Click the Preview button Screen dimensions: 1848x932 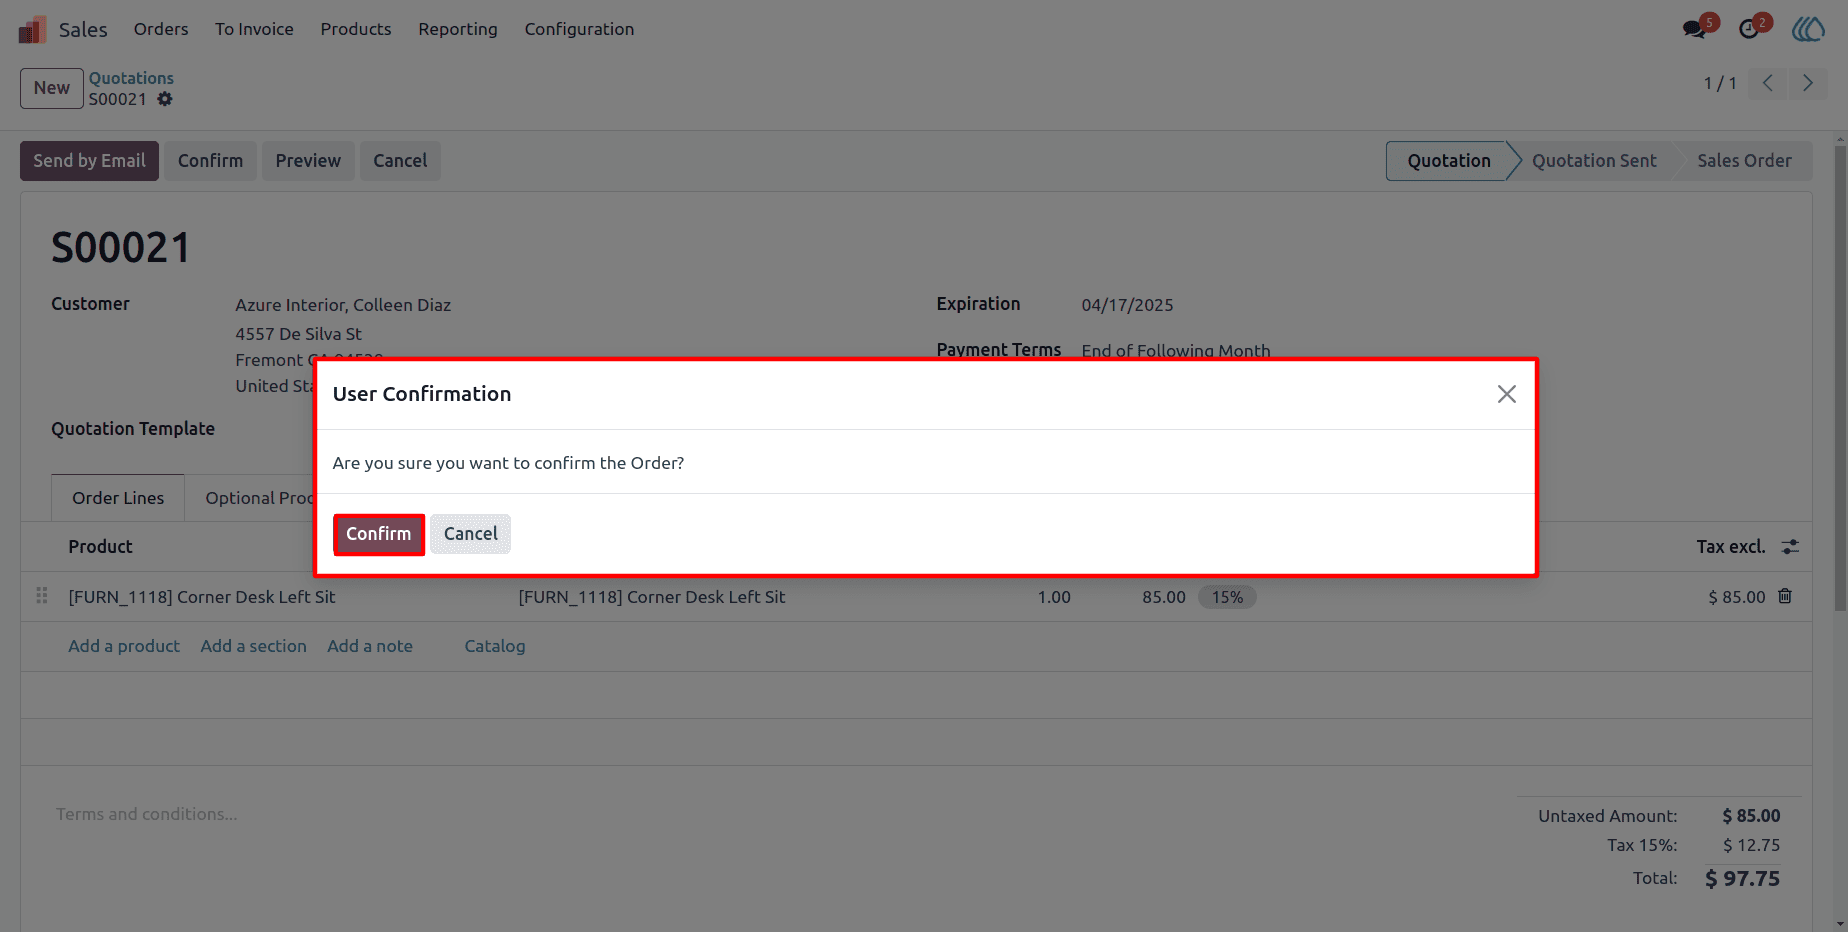308,161
